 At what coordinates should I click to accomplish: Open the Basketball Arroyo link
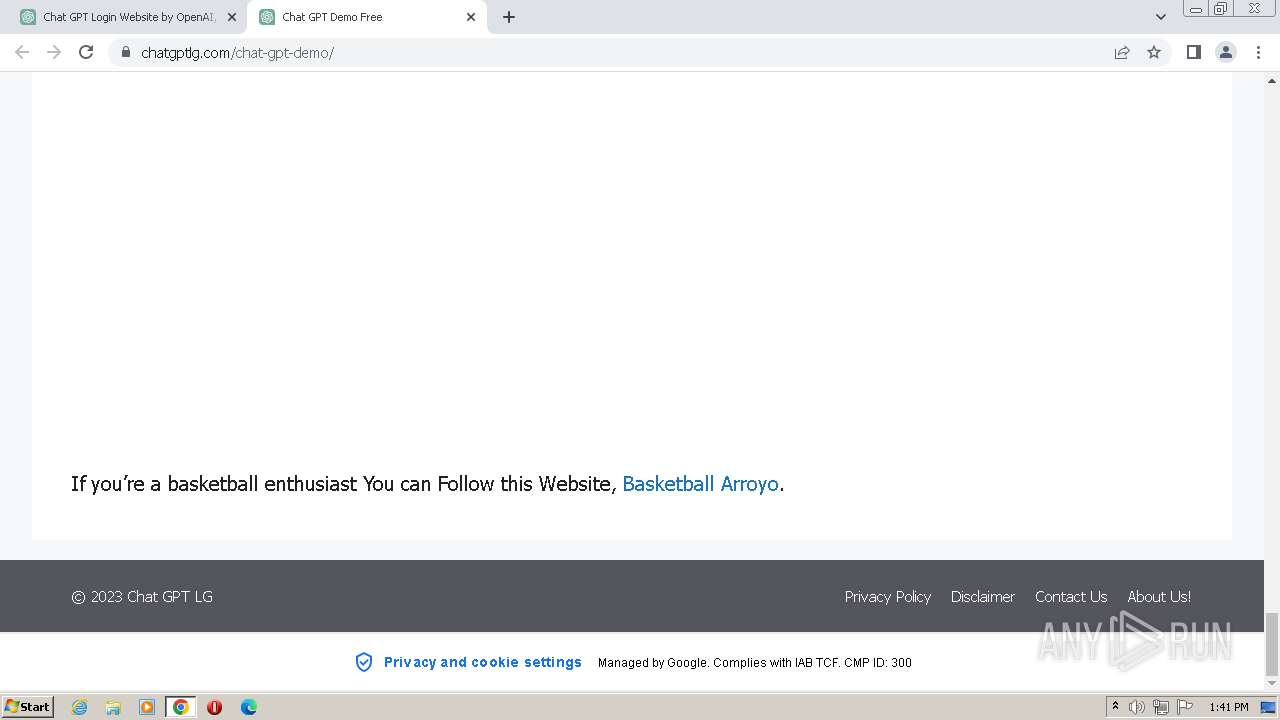pyautogui.click(x=700, y=484)
